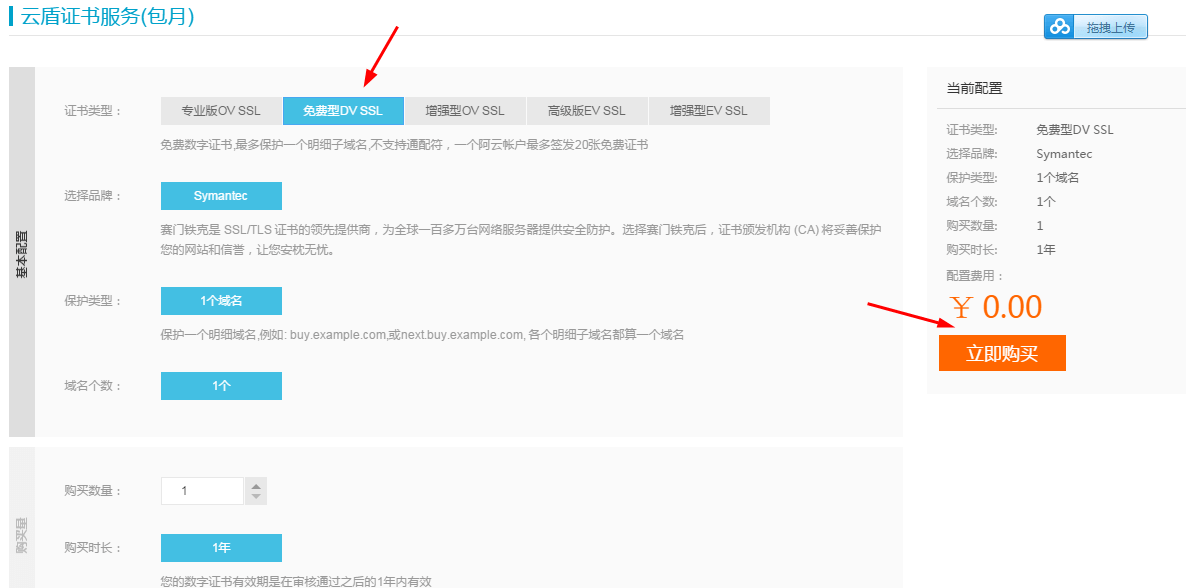Screen dimensions: 1186x588
Task: Click the Symantec value in 当前配置
Action: coord(1064,154)
